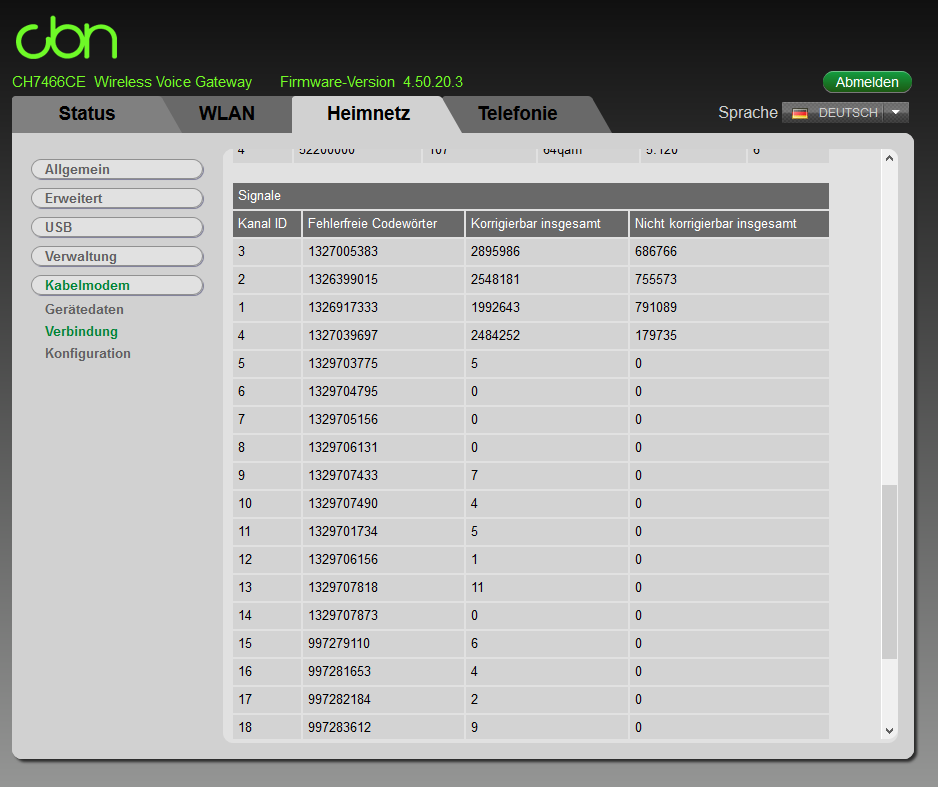Select codeword value 1329703775

pos(343,364)
